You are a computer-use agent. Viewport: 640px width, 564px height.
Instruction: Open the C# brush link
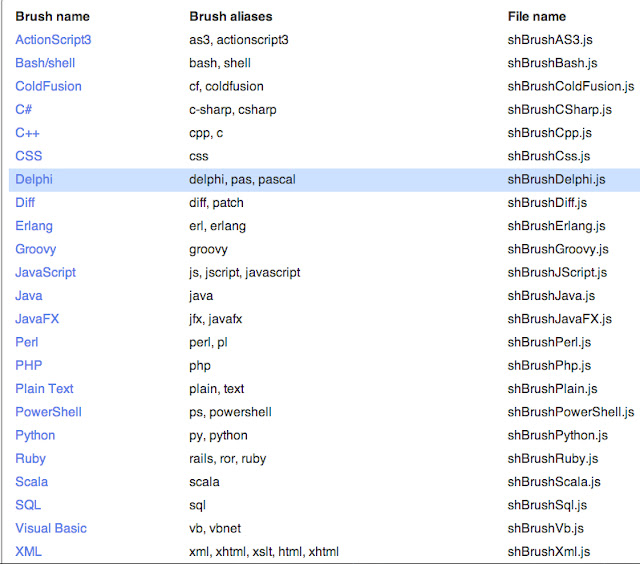(24, 110)
